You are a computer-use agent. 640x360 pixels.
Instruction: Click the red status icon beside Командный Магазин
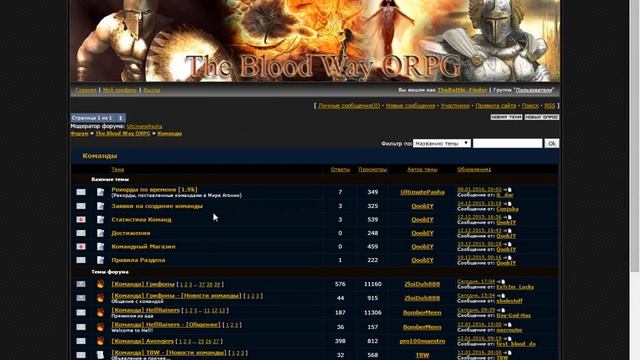coord(81,246)
